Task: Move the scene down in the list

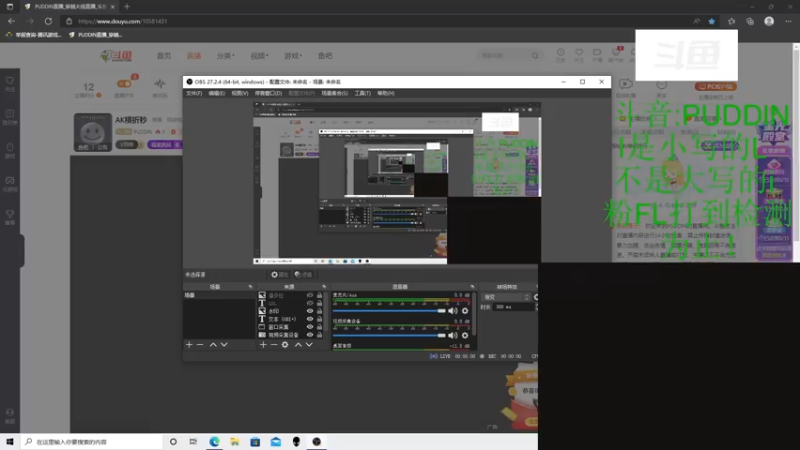Action: point(224,345)
